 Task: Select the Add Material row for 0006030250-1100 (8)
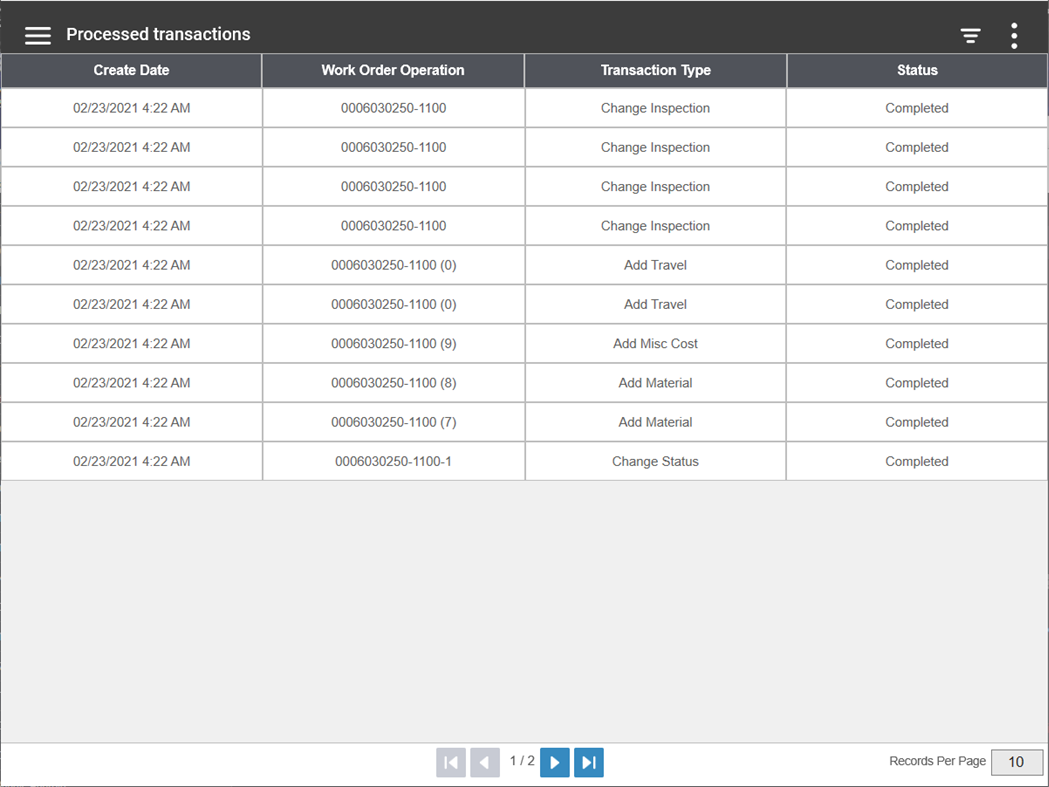655,382
